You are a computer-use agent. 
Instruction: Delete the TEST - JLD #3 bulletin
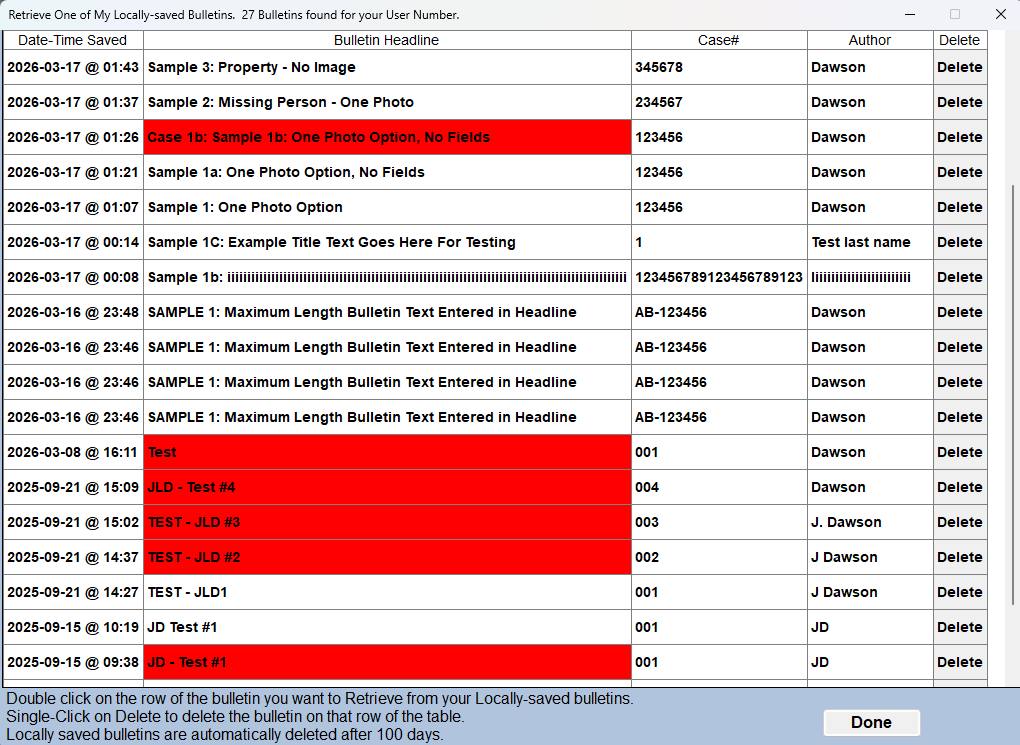pos(960,522)
